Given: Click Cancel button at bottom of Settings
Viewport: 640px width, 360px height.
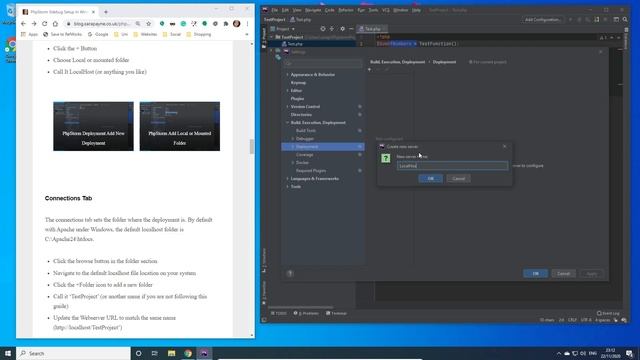Looking at the screenshot, I should click(x=563, y=273).
